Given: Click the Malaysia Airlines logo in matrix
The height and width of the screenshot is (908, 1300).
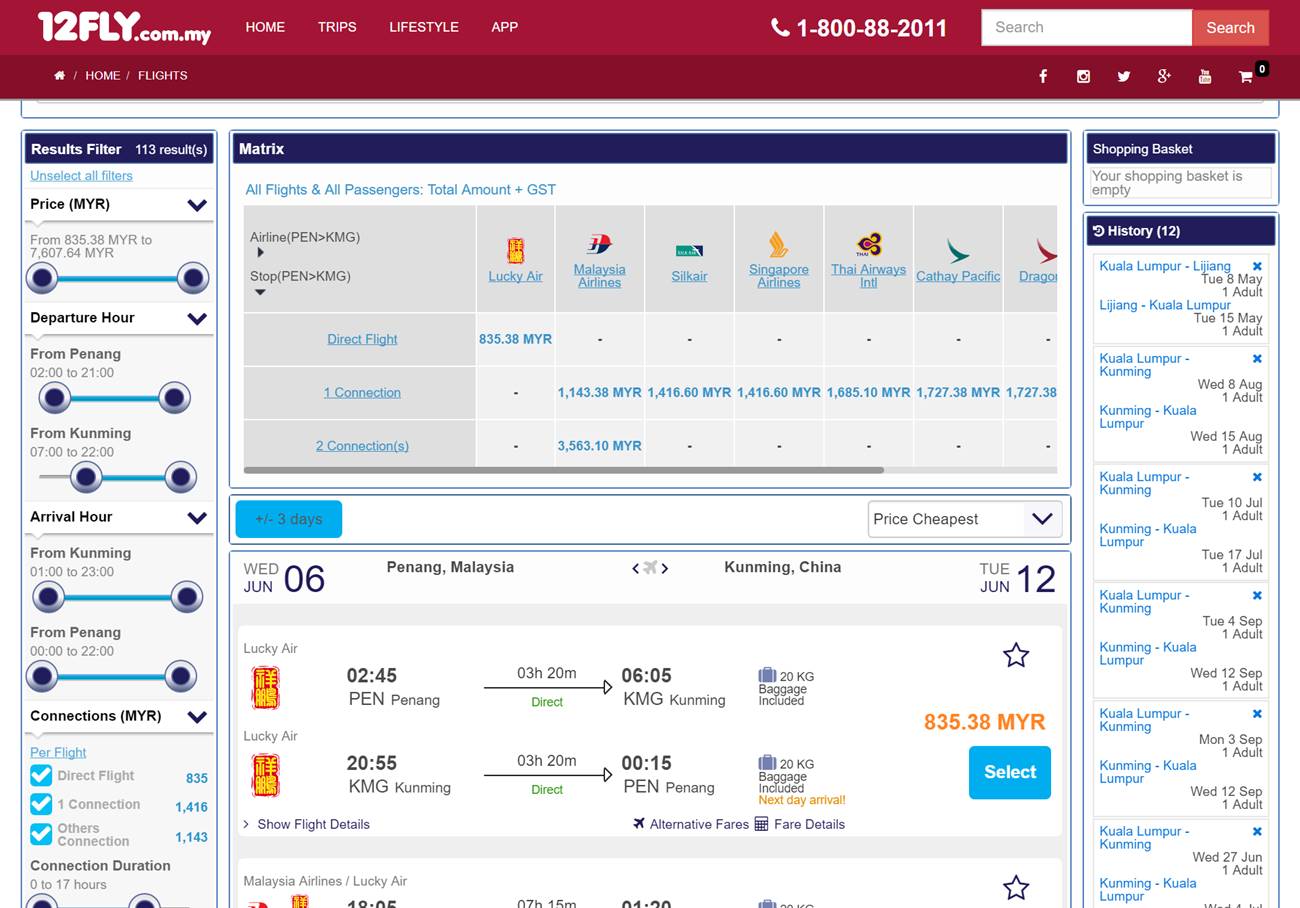Looking at the screenshot, I should [599, 244].
